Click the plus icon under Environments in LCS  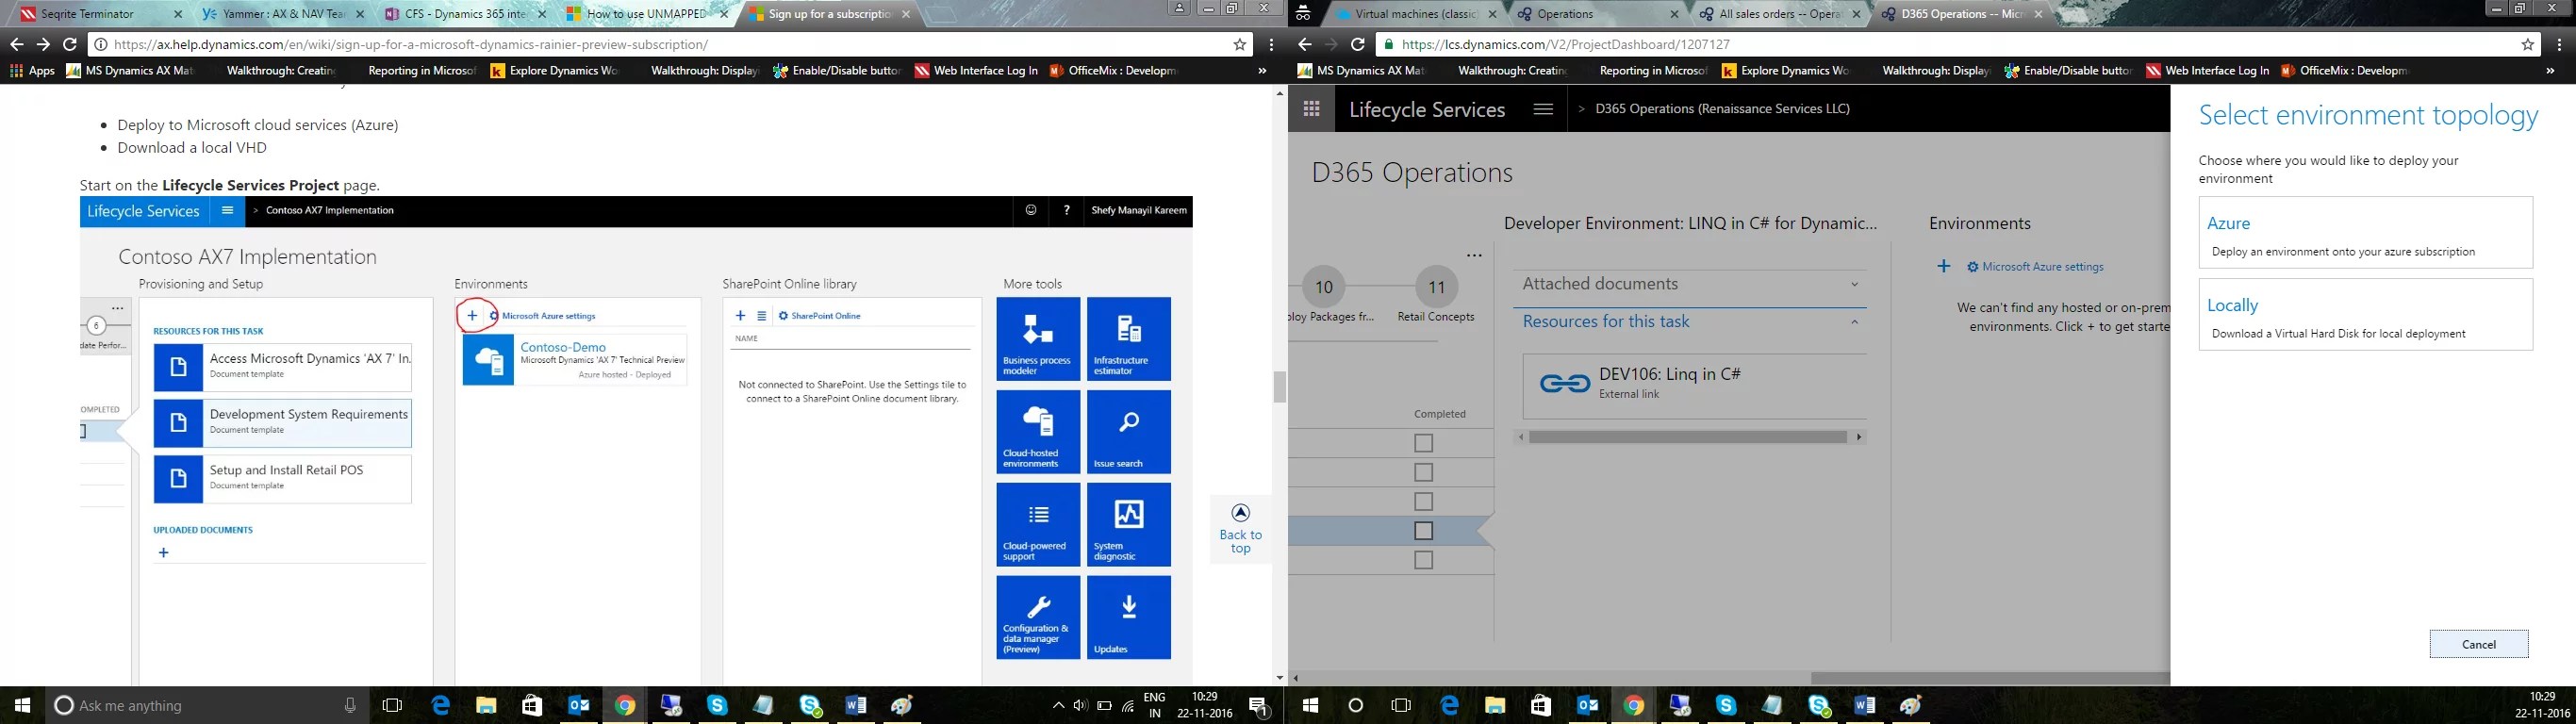[1943, 266]
